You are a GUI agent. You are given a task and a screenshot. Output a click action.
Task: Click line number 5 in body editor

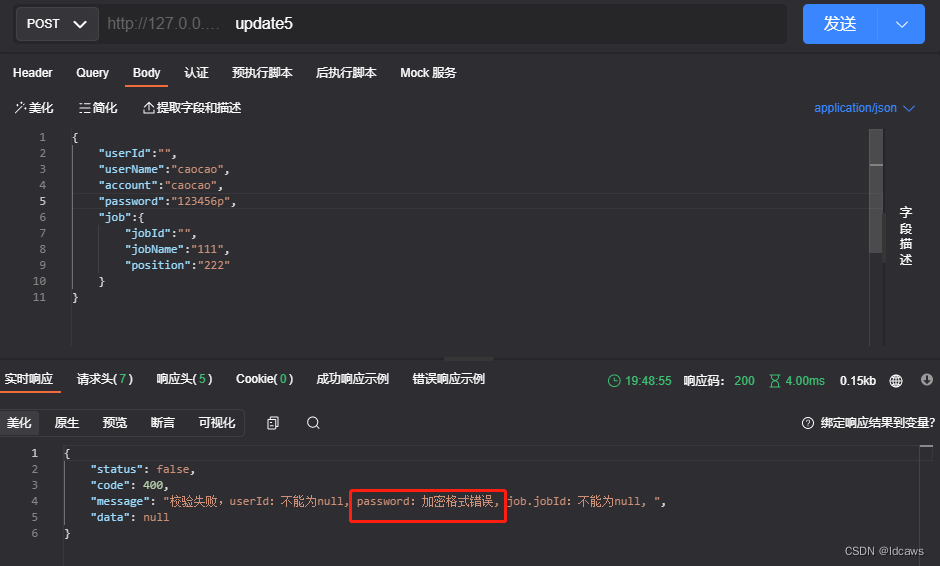coord(43,201)
